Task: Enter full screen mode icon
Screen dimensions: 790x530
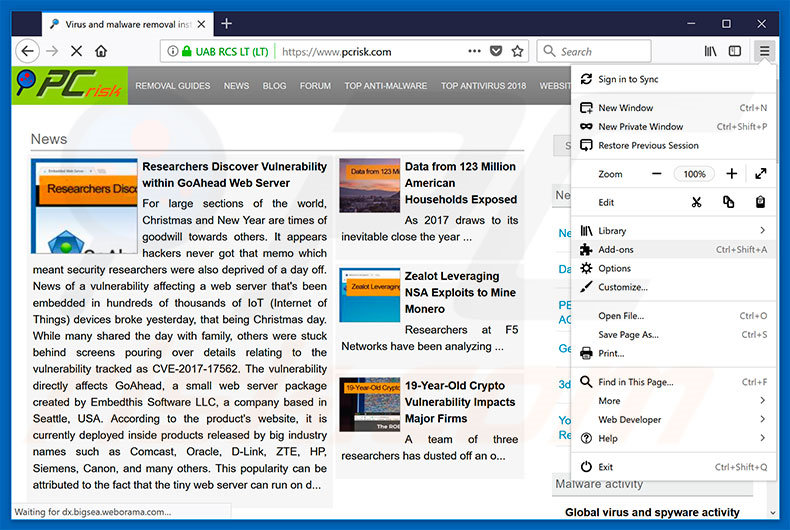Action: pyautogui.click(x=760, y=174)
